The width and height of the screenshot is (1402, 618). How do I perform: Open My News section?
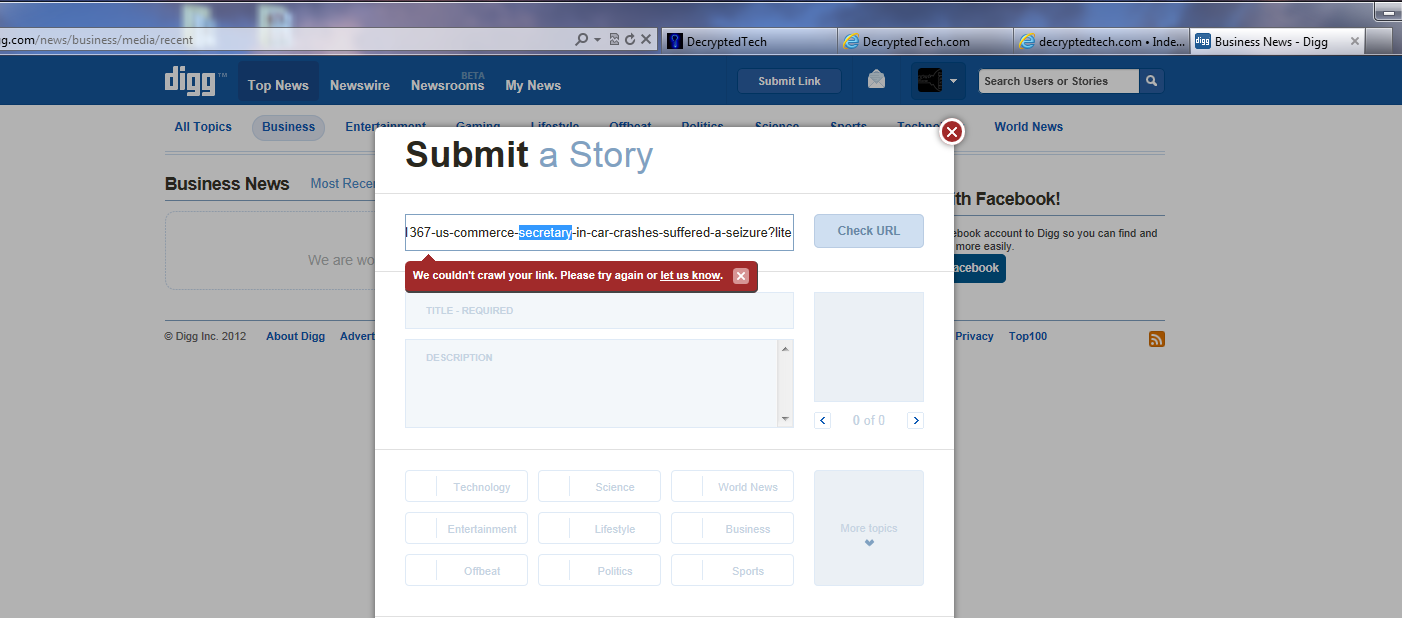533,85
